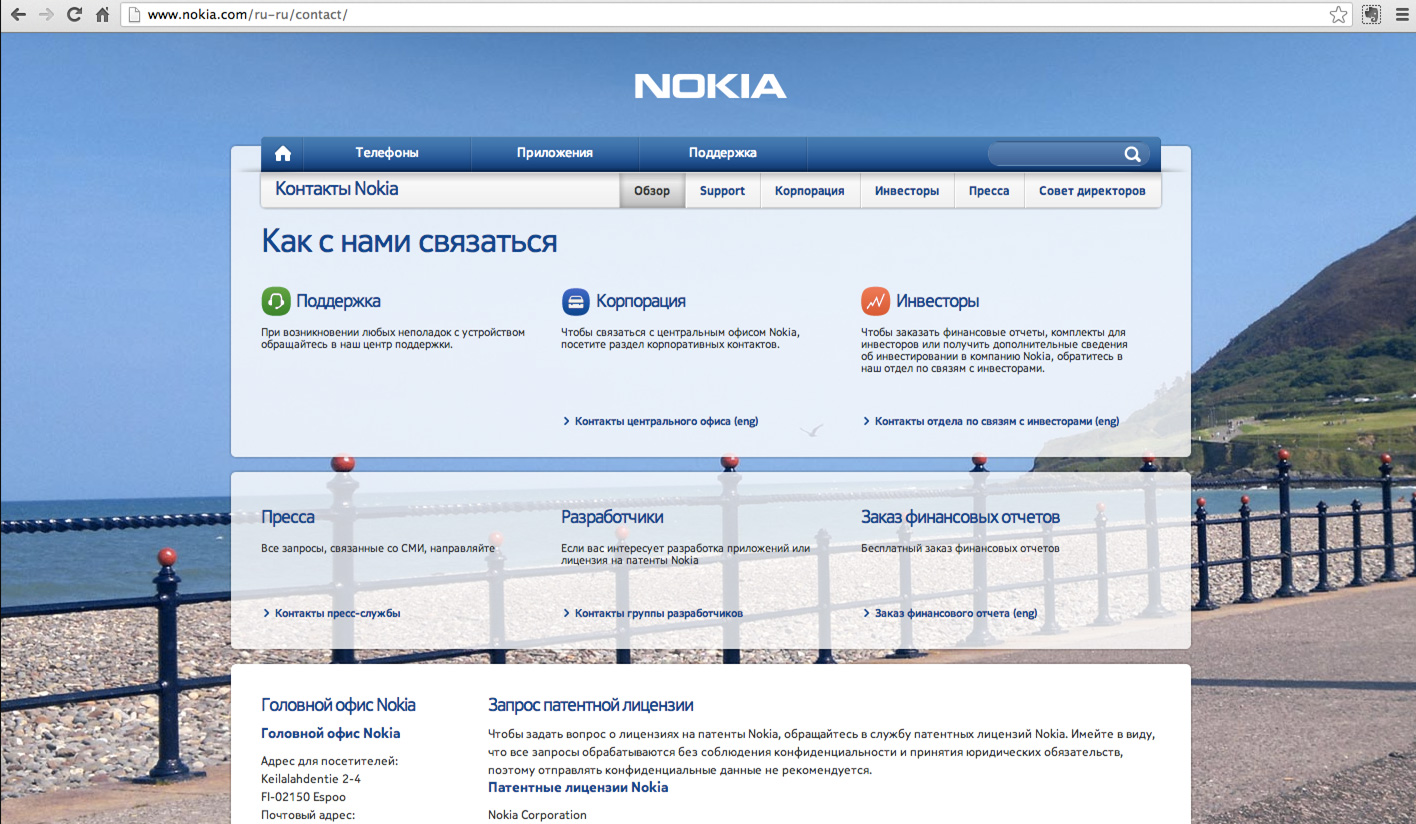Click the first extension icon beside the star
The height and width of the screenshot is (824, 1416).
[x=1371, y=15]
